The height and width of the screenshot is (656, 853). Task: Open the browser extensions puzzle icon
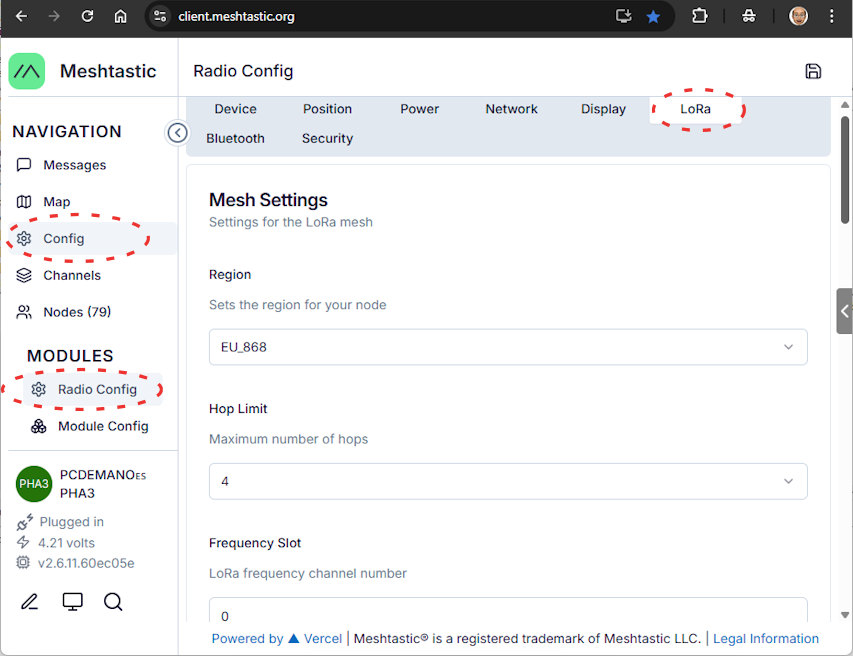pyautogui.click(x=700, y=16)
